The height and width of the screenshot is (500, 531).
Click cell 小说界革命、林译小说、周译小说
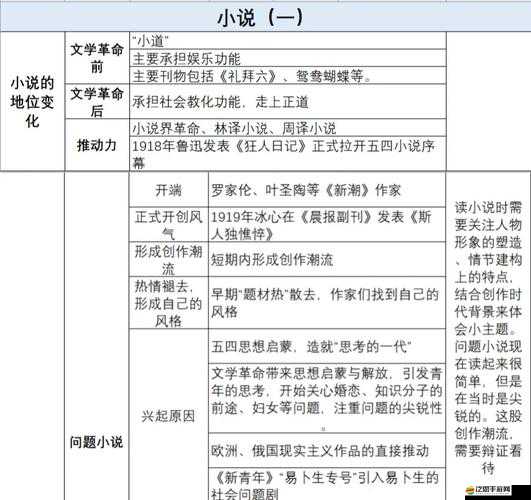(288, 128)
